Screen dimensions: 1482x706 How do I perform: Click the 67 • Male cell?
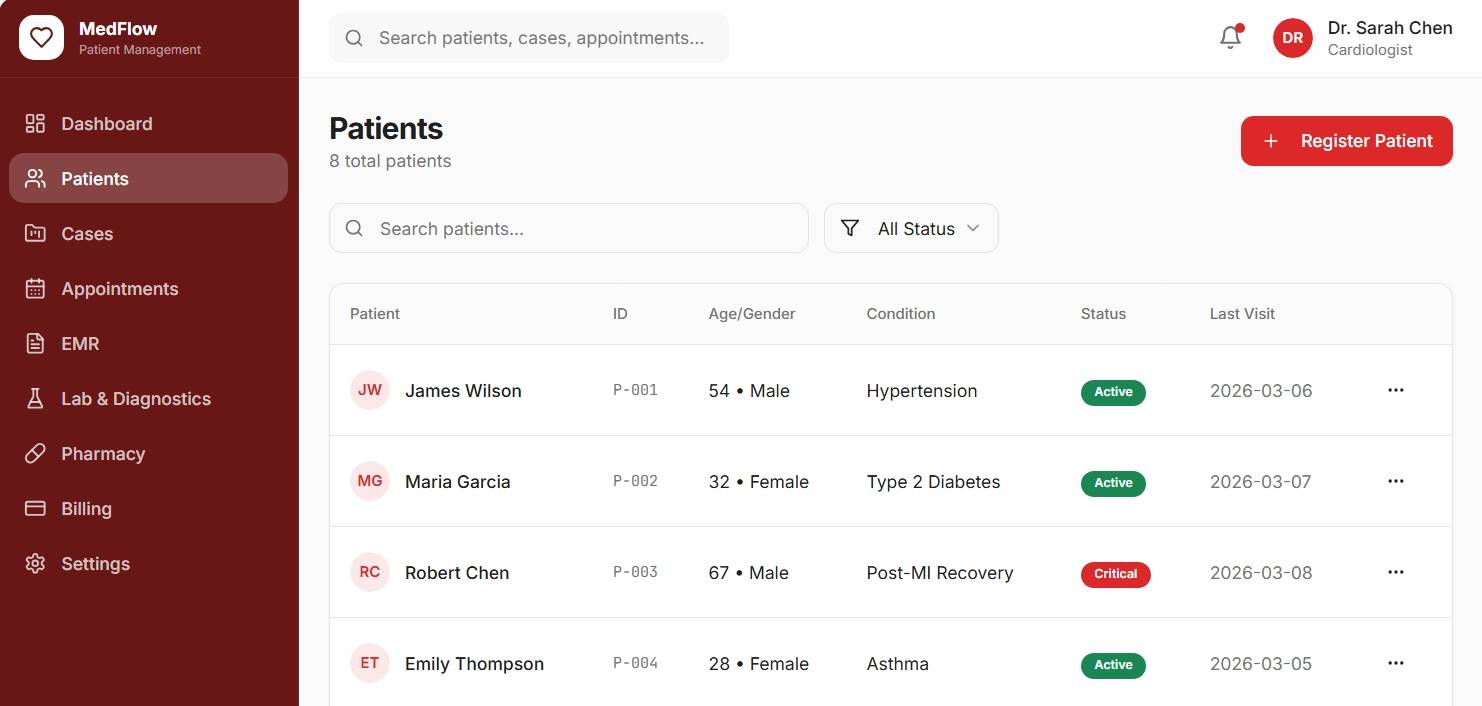point(749,573)
